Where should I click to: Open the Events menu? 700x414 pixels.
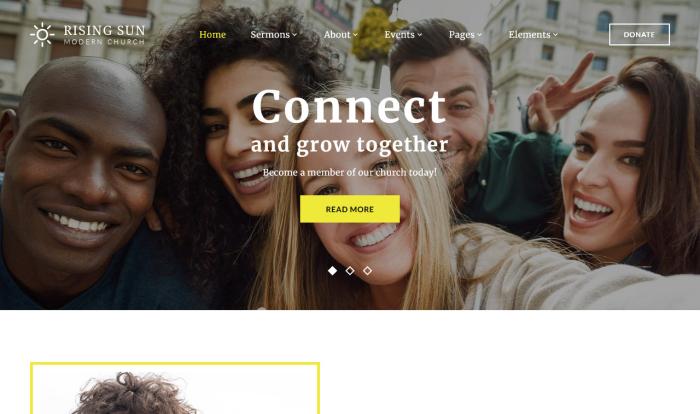[400, 34]
